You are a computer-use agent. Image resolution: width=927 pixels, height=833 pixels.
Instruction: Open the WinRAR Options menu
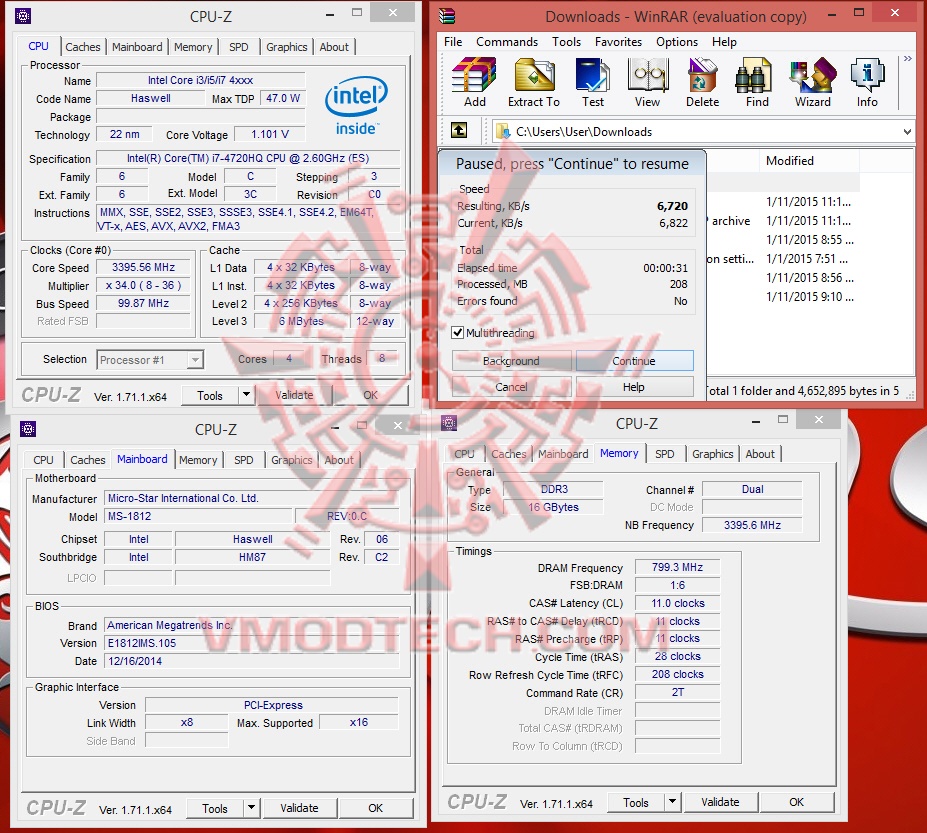pyautogui.click(x=677, y=42)
